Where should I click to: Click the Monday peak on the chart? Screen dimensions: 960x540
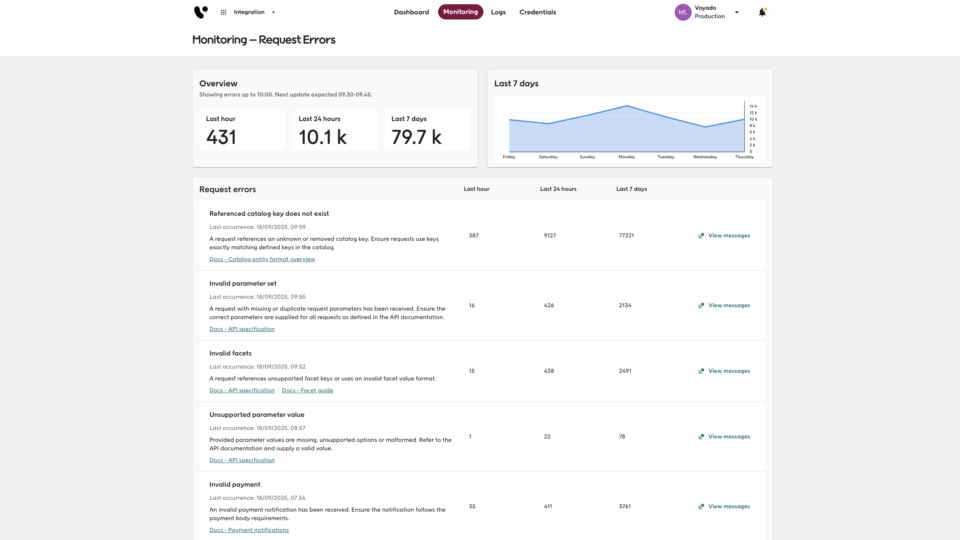click(x=627, y=106)
